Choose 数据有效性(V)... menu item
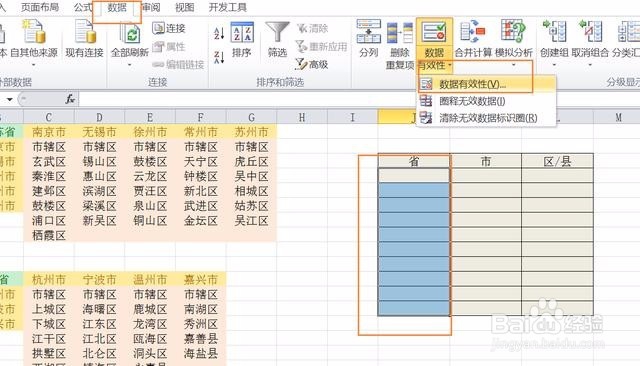640x366 pixels. pos(486,84)
